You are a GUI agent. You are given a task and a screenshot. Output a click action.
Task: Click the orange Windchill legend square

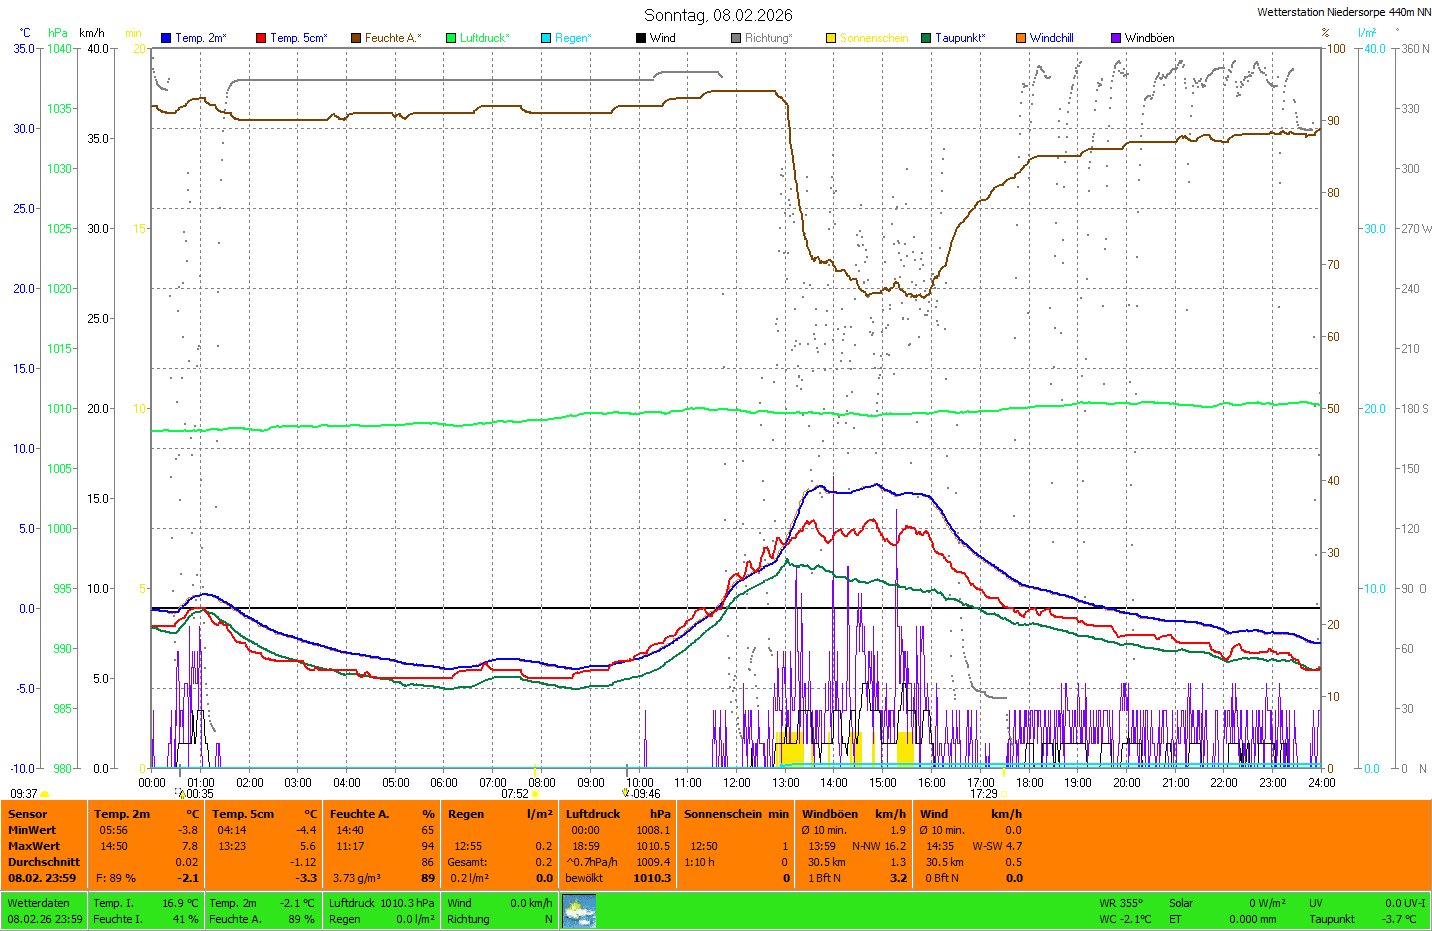point(1021,38)
